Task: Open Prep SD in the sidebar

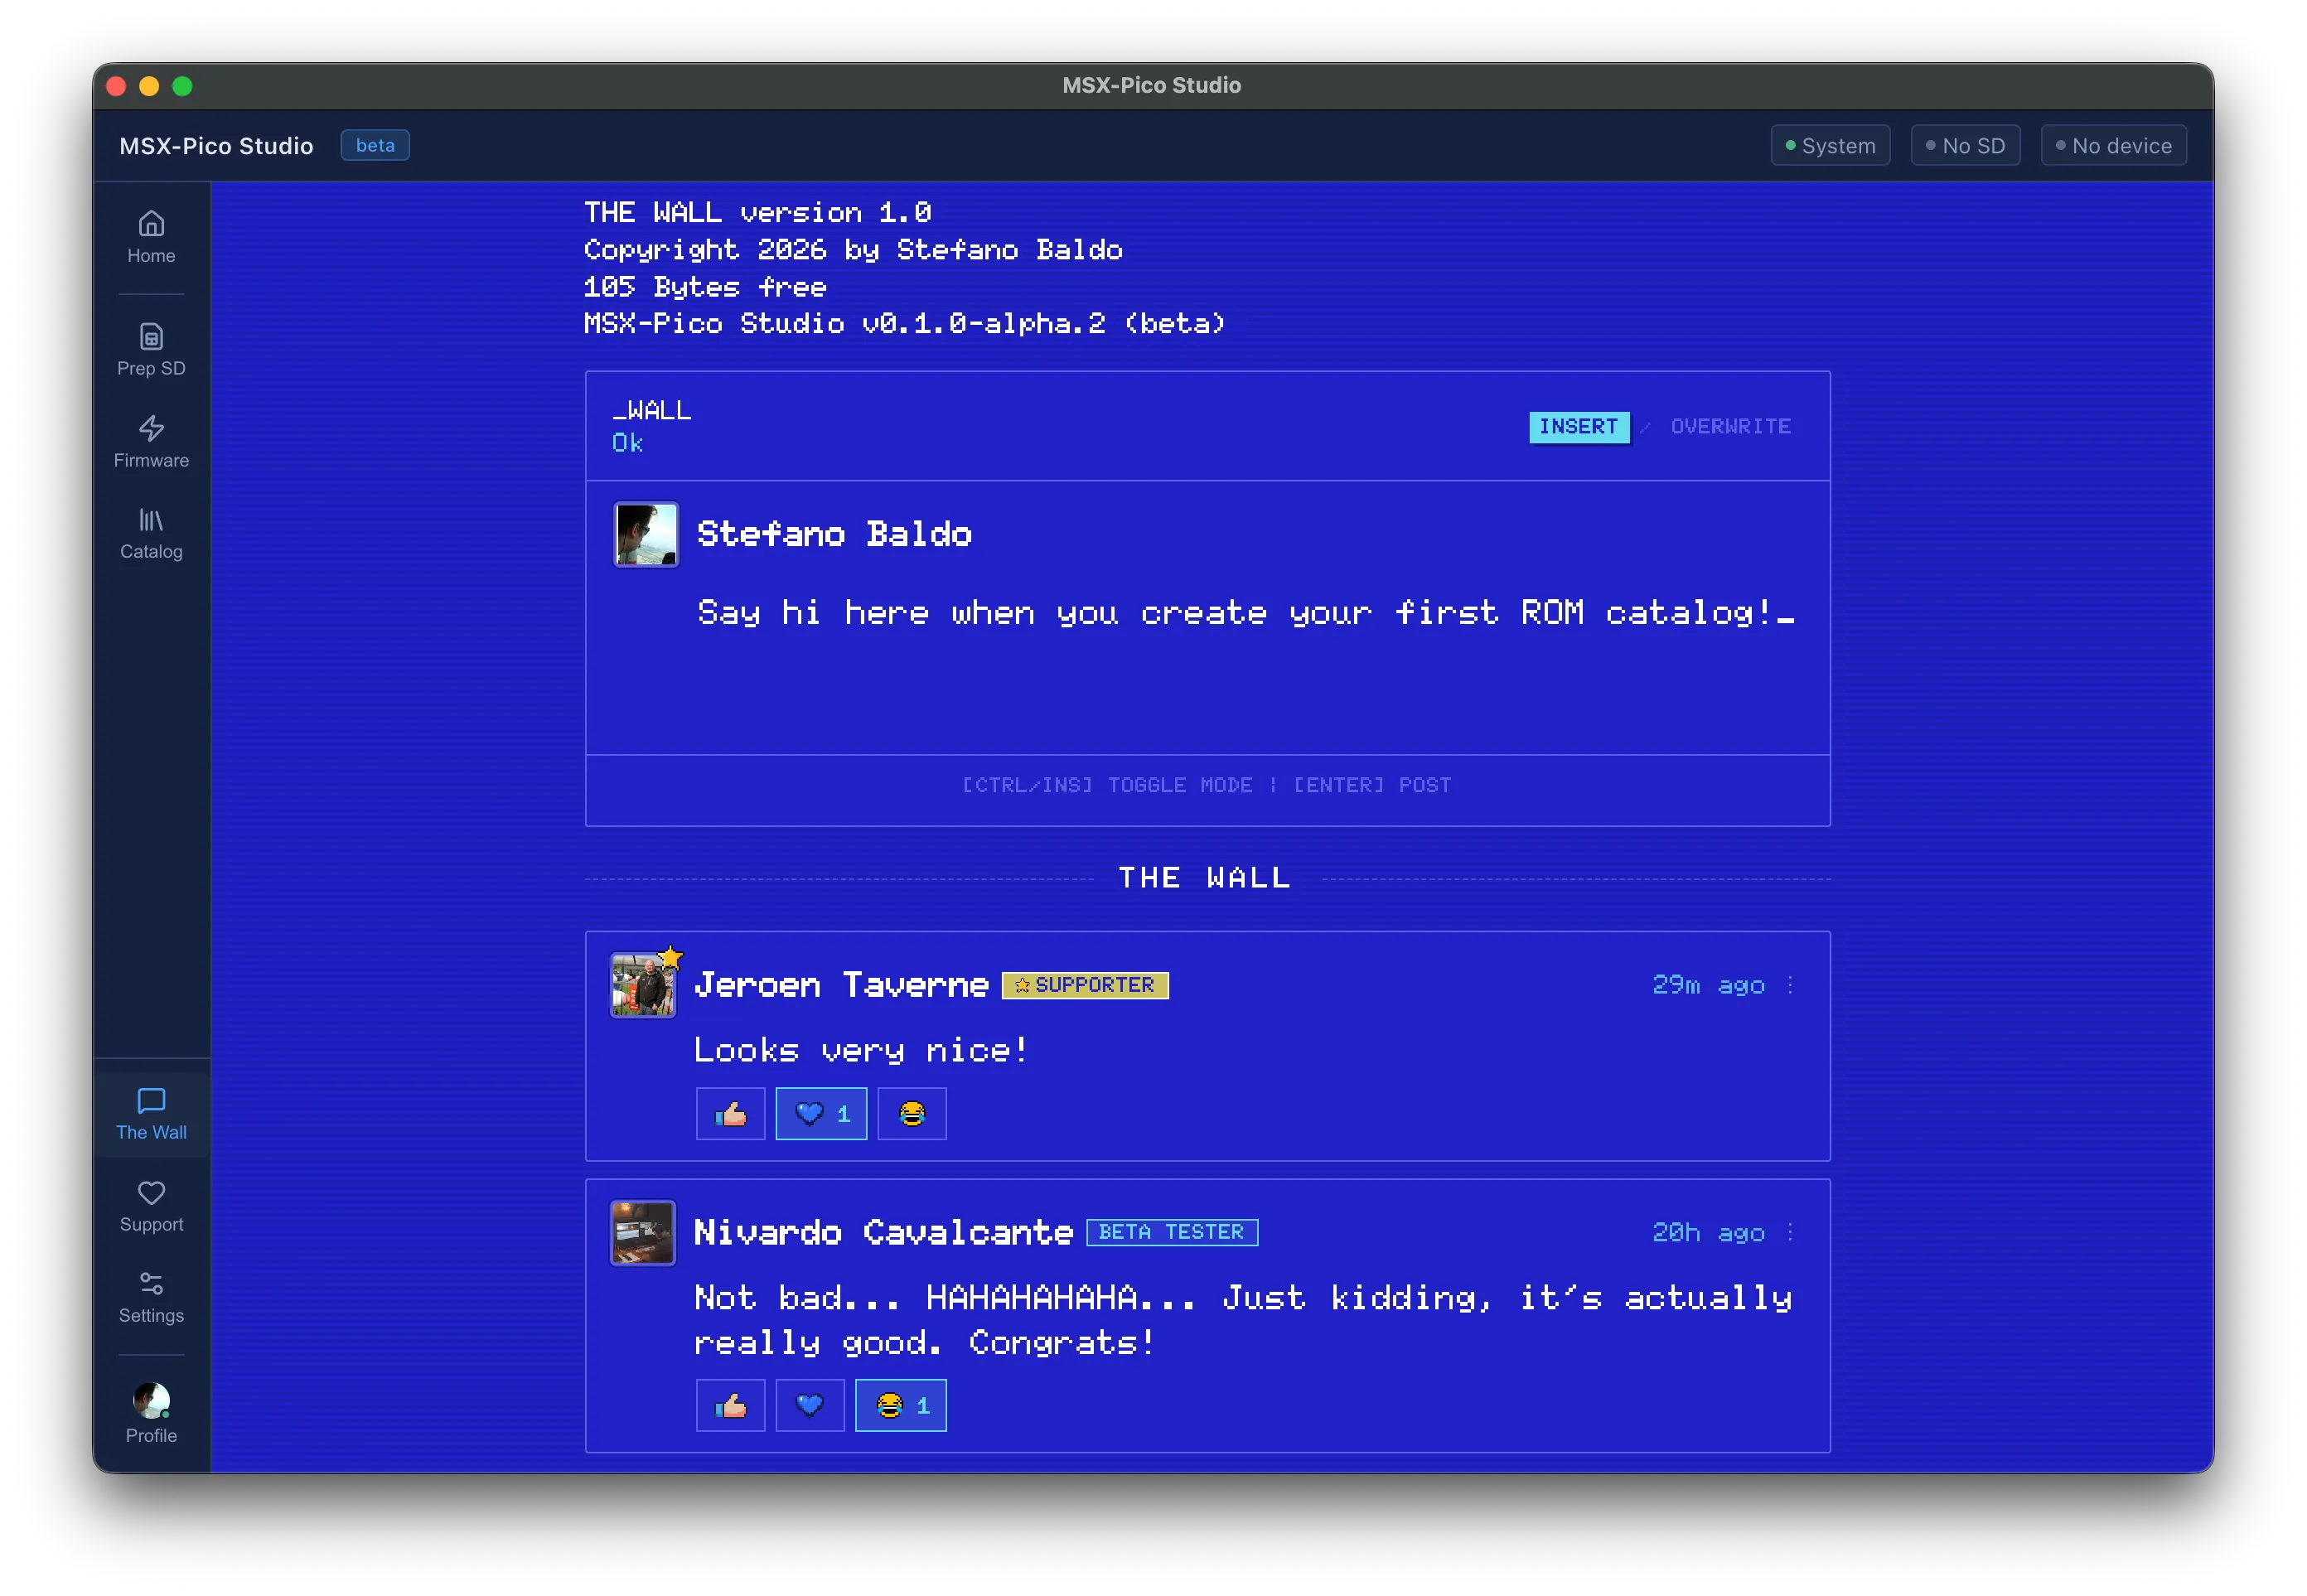Action: (x=151, y=349)
